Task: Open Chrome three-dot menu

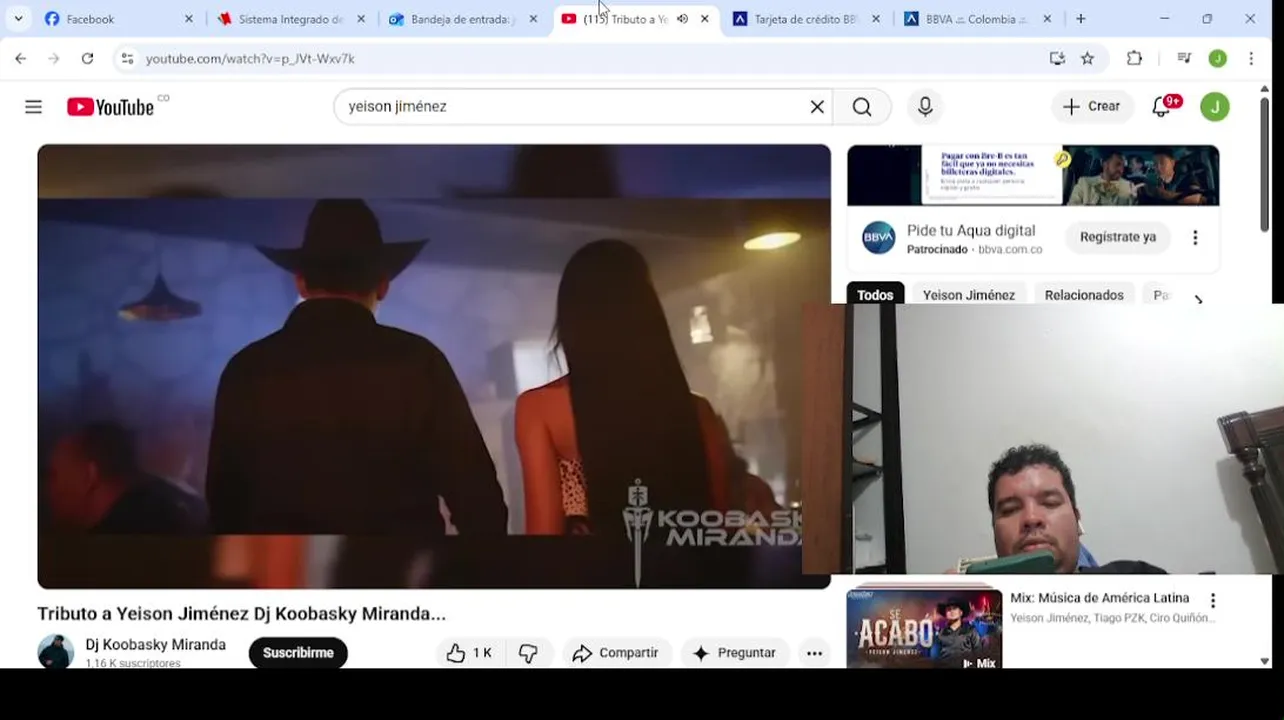Action: 1251,59
